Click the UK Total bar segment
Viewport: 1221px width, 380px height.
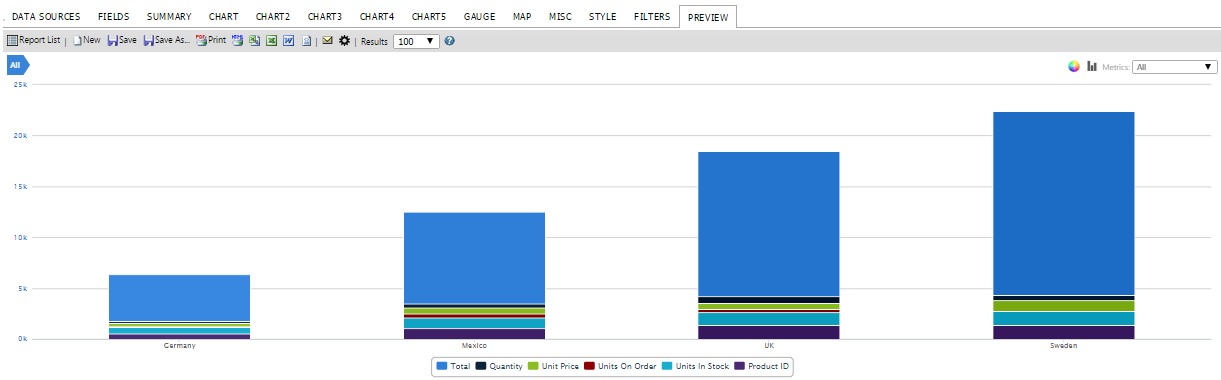(768, 224)
